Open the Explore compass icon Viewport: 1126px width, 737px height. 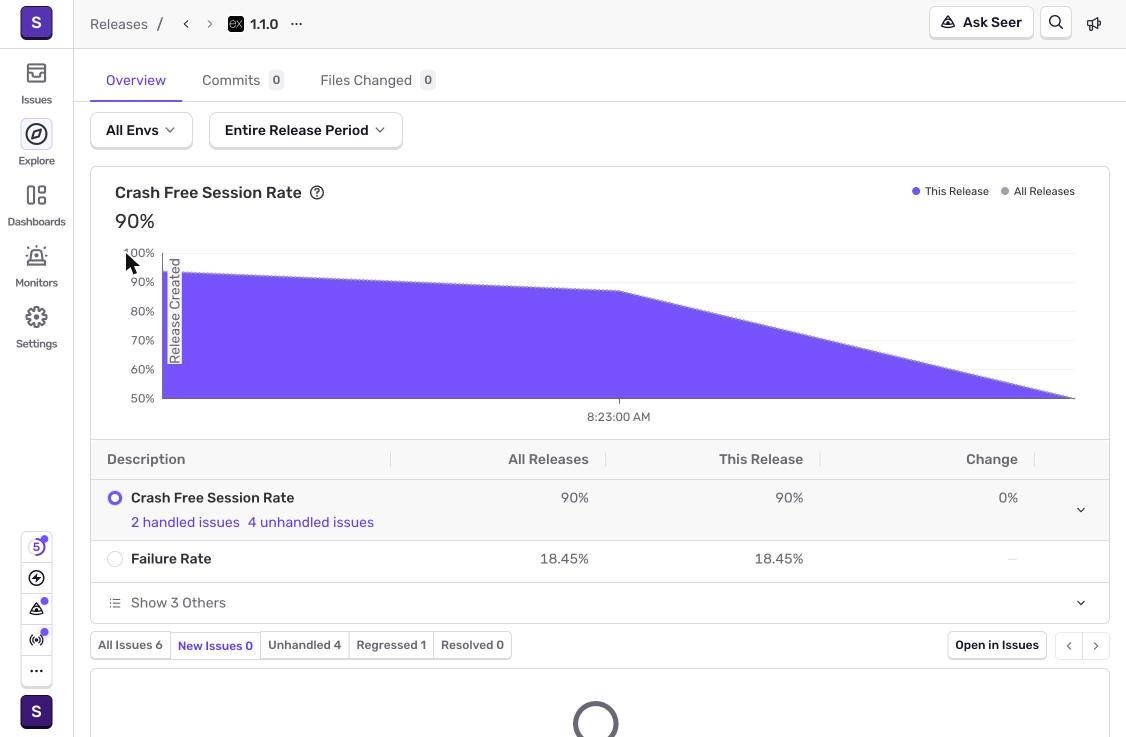pyautogui.click(x=36, y=134)
